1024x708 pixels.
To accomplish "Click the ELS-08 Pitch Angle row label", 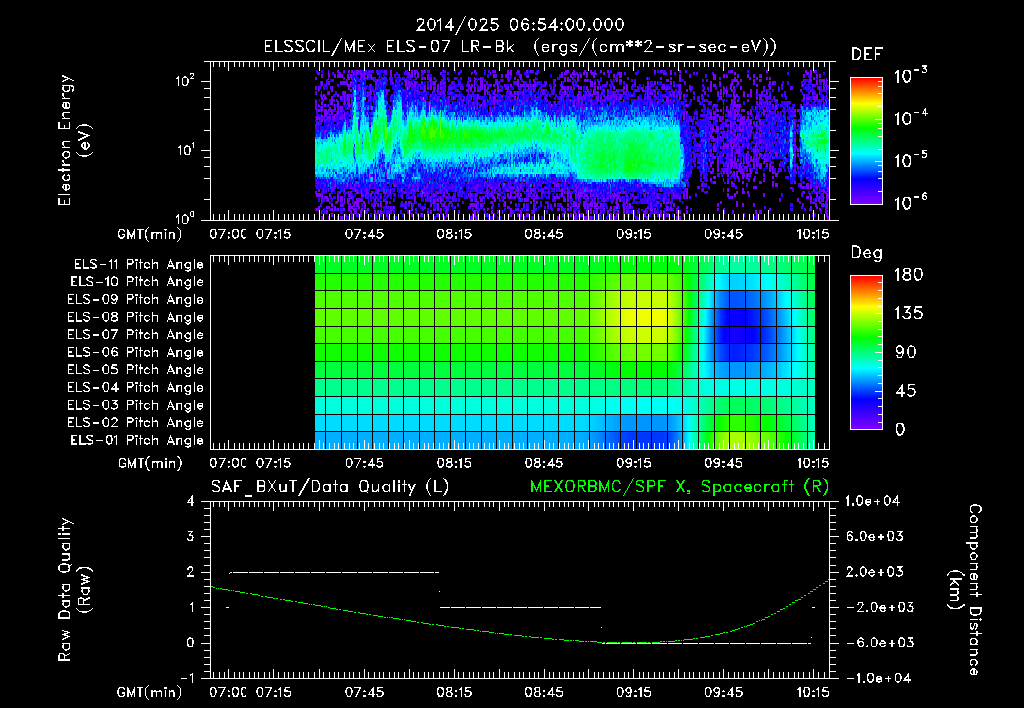I will 135,317.
